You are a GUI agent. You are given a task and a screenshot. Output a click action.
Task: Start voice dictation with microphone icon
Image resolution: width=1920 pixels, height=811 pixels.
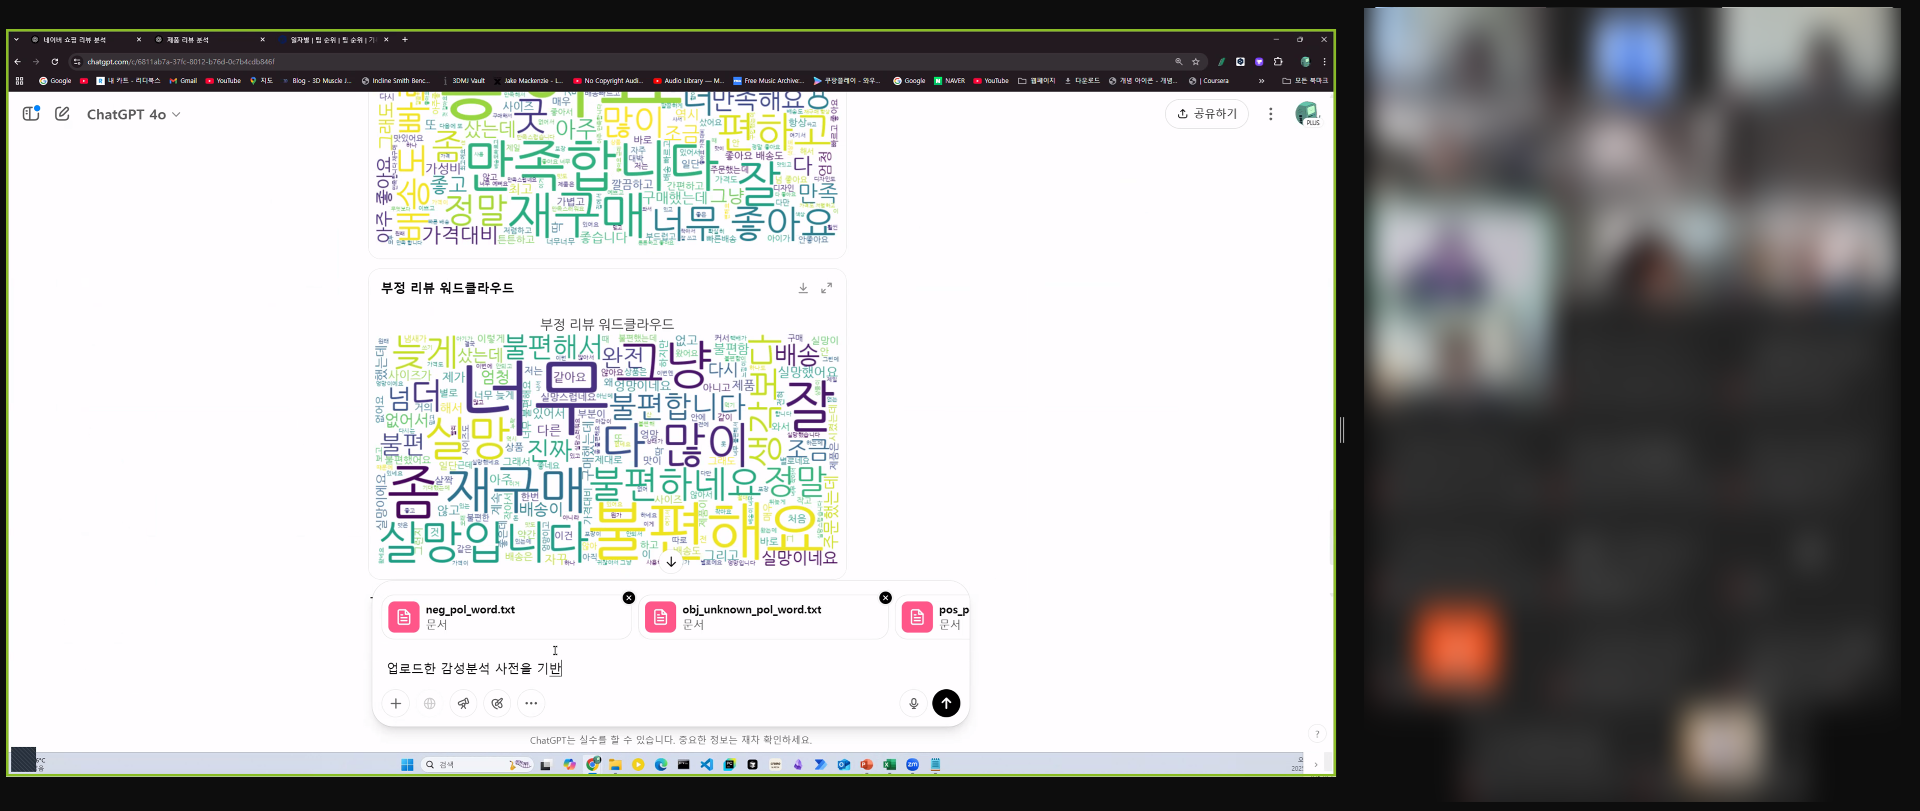coord(914,703)
